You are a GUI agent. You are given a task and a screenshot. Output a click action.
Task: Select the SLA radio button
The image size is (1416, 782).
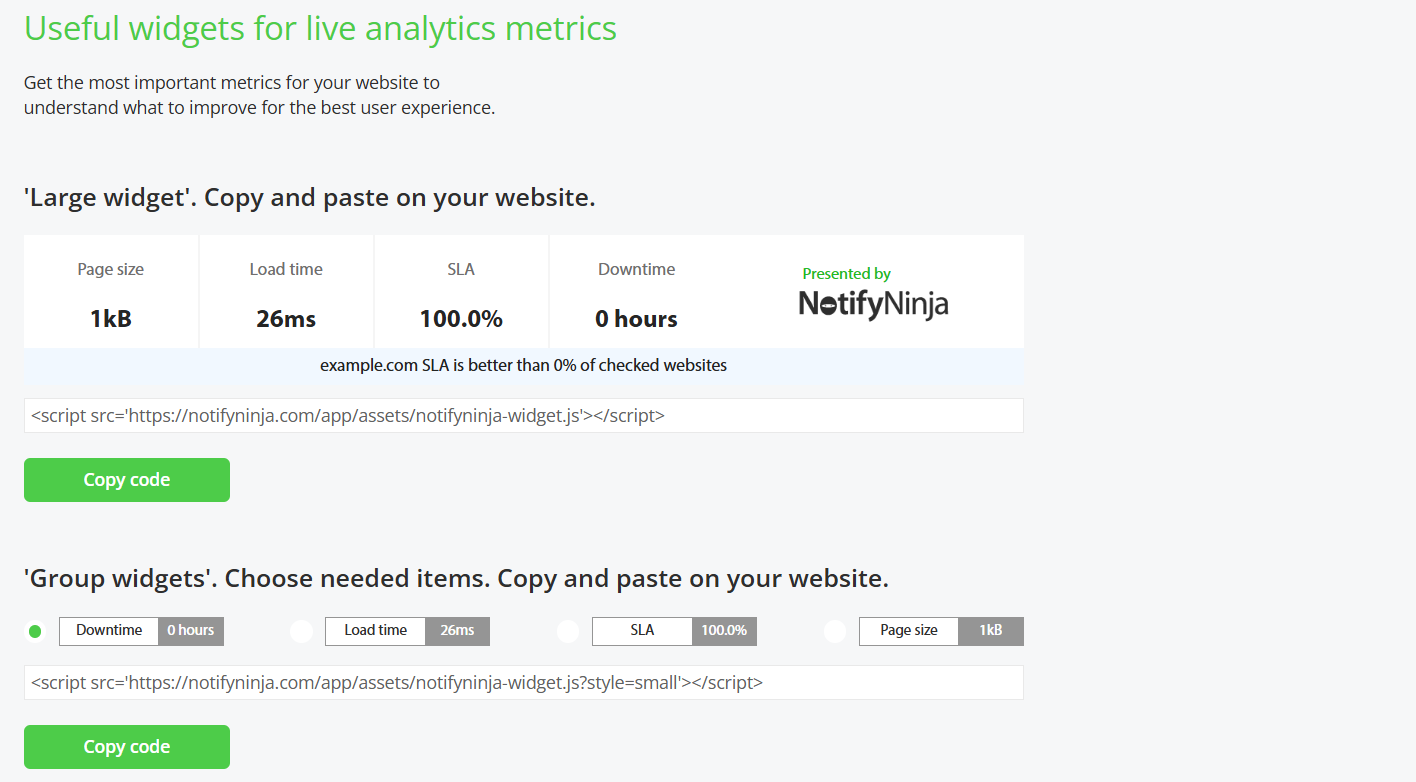click(568, 631)
